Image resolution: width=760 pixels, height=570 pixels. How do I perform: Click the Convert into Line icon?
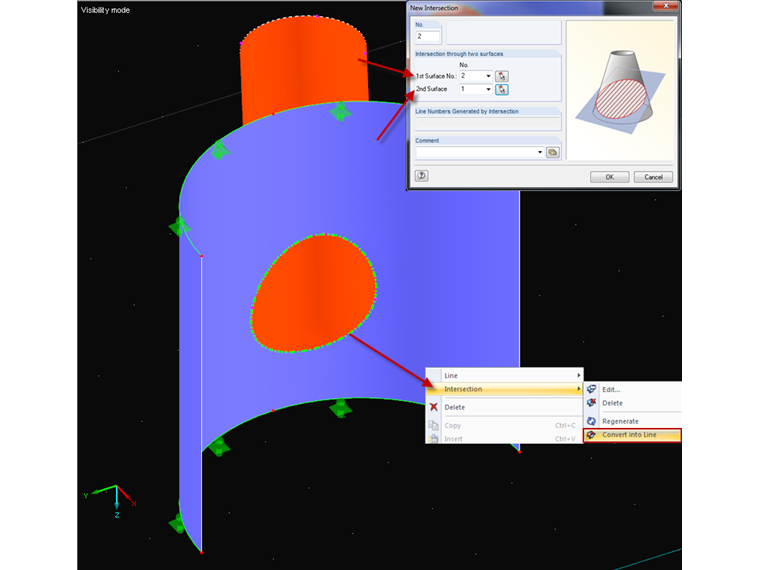point(591,435)
